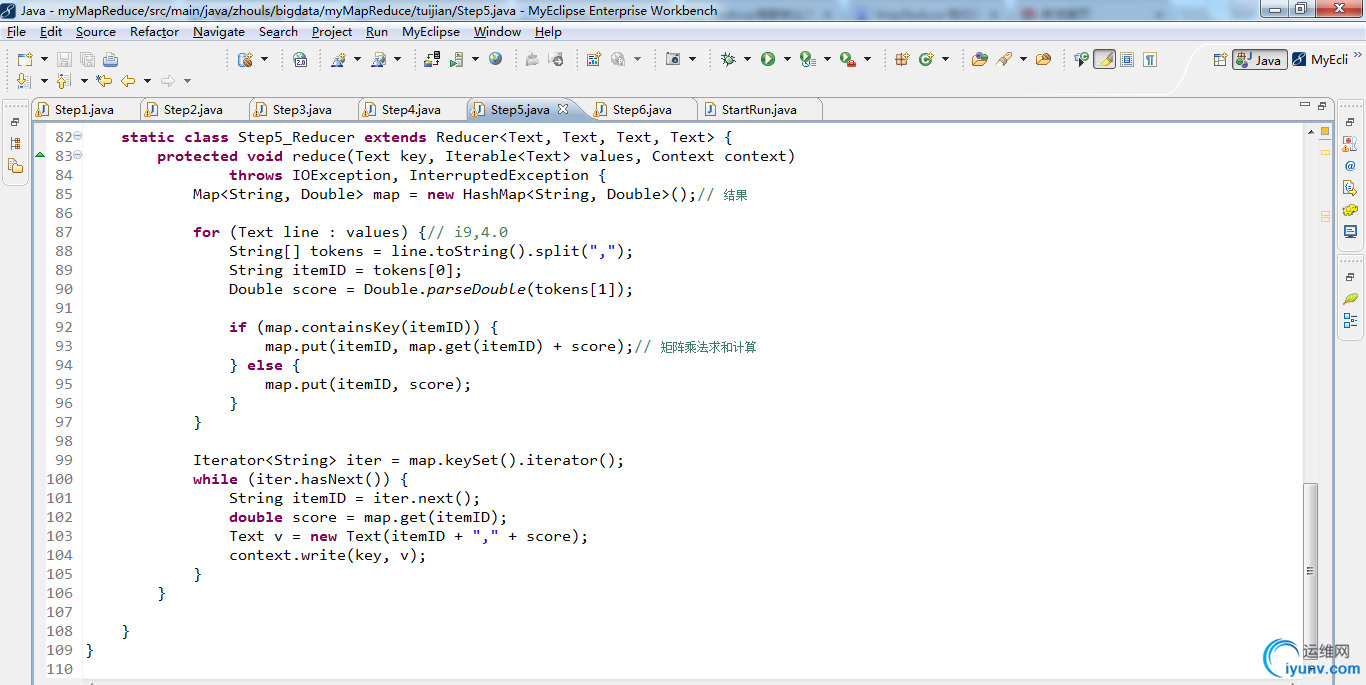
Task: Toggle Mark Occurrences highlighter button
Action: click(x=1104, y=59)
